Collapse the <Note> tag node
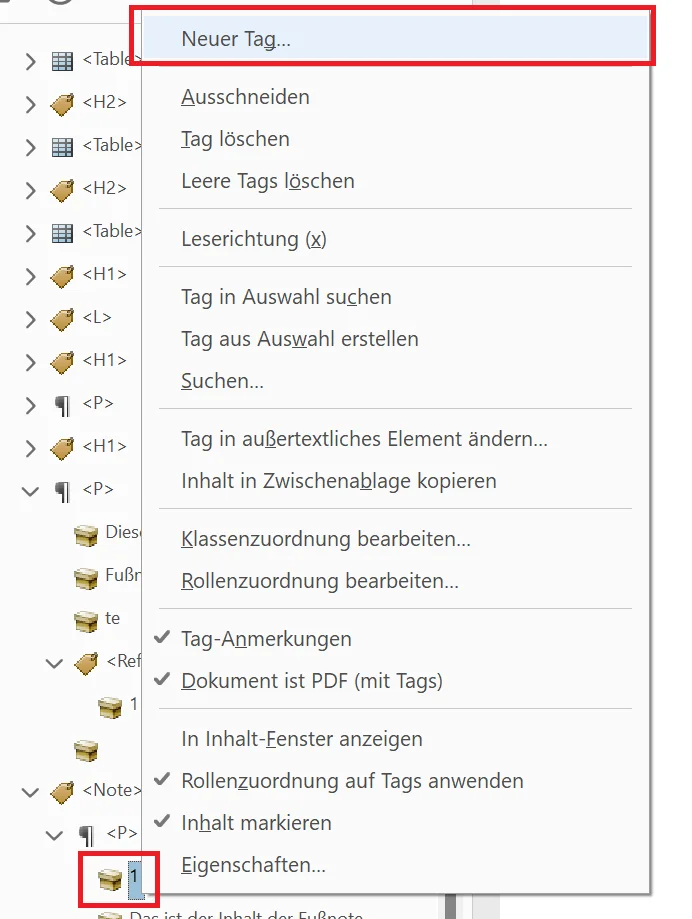This screenshot has height=919, width=692. [x=30, y=792]
